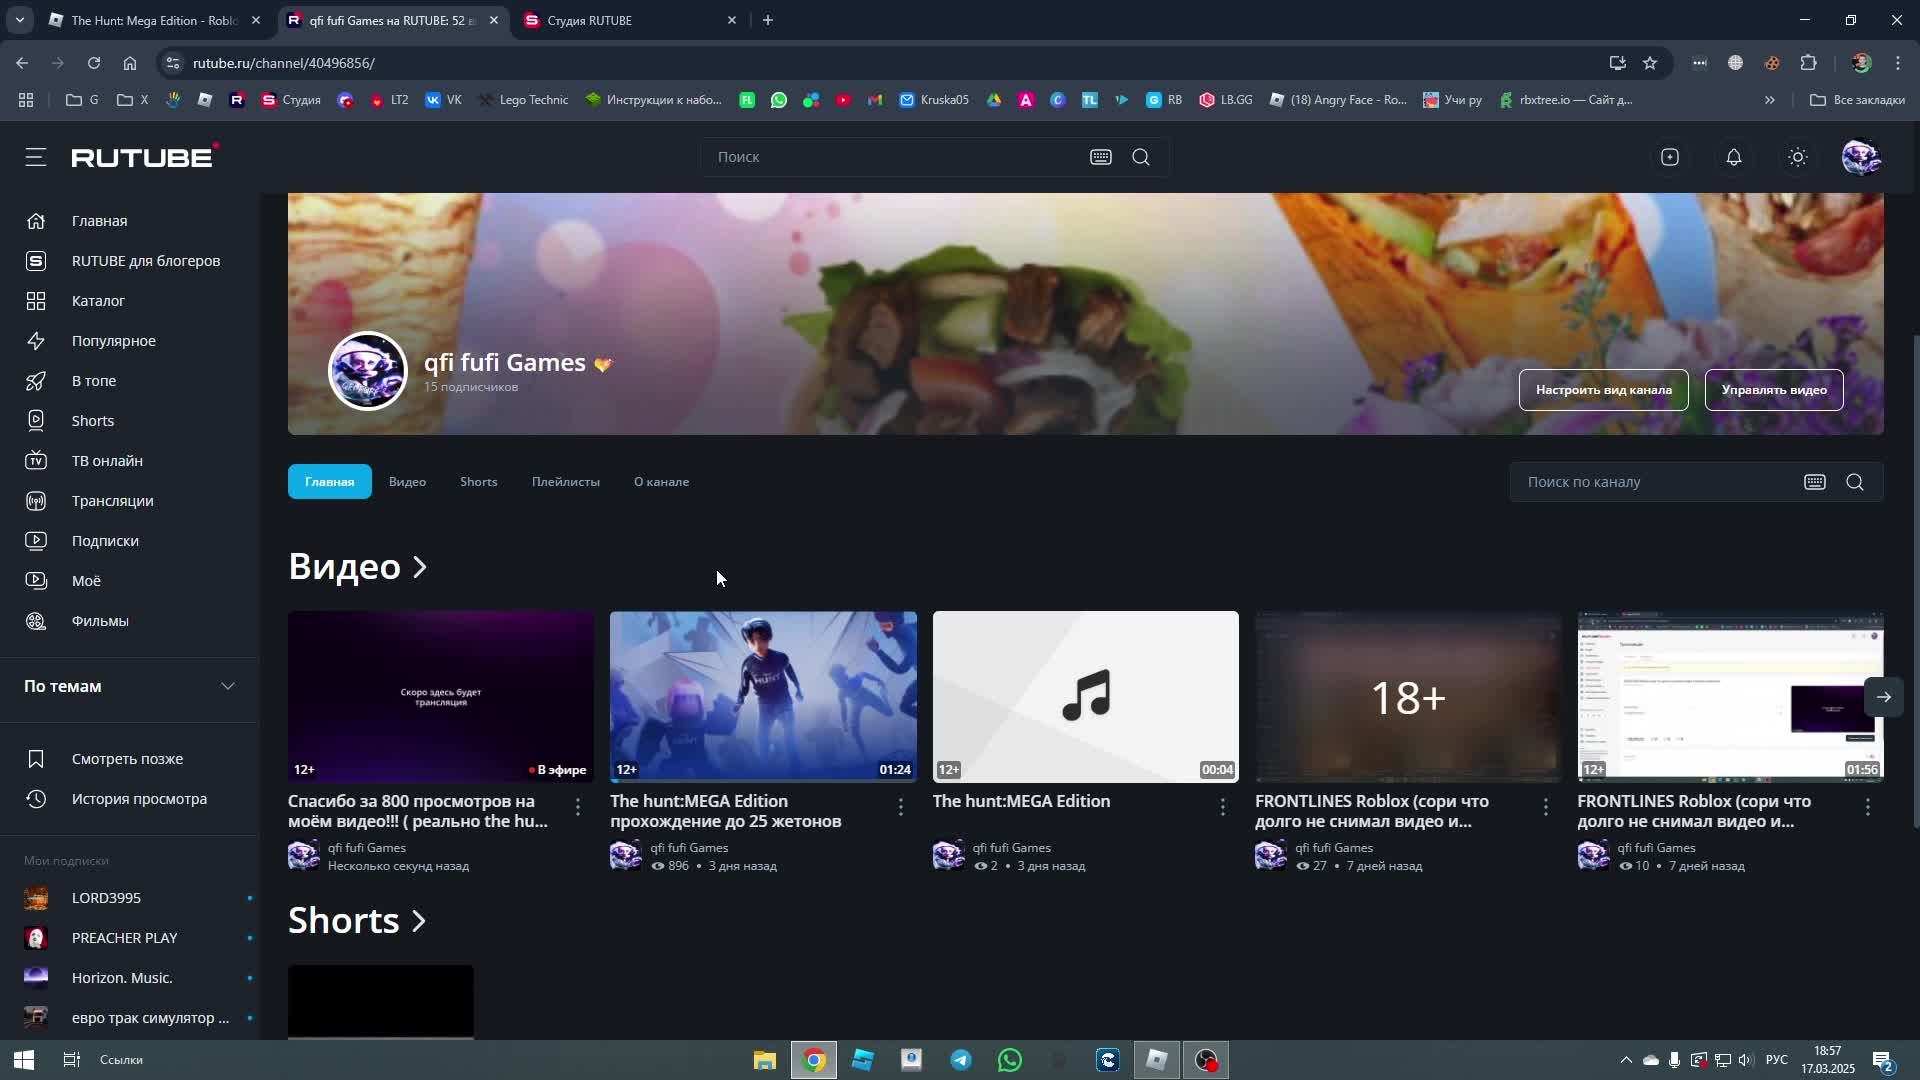
Task: Open the upload video icon
Action: [1670, 157]
